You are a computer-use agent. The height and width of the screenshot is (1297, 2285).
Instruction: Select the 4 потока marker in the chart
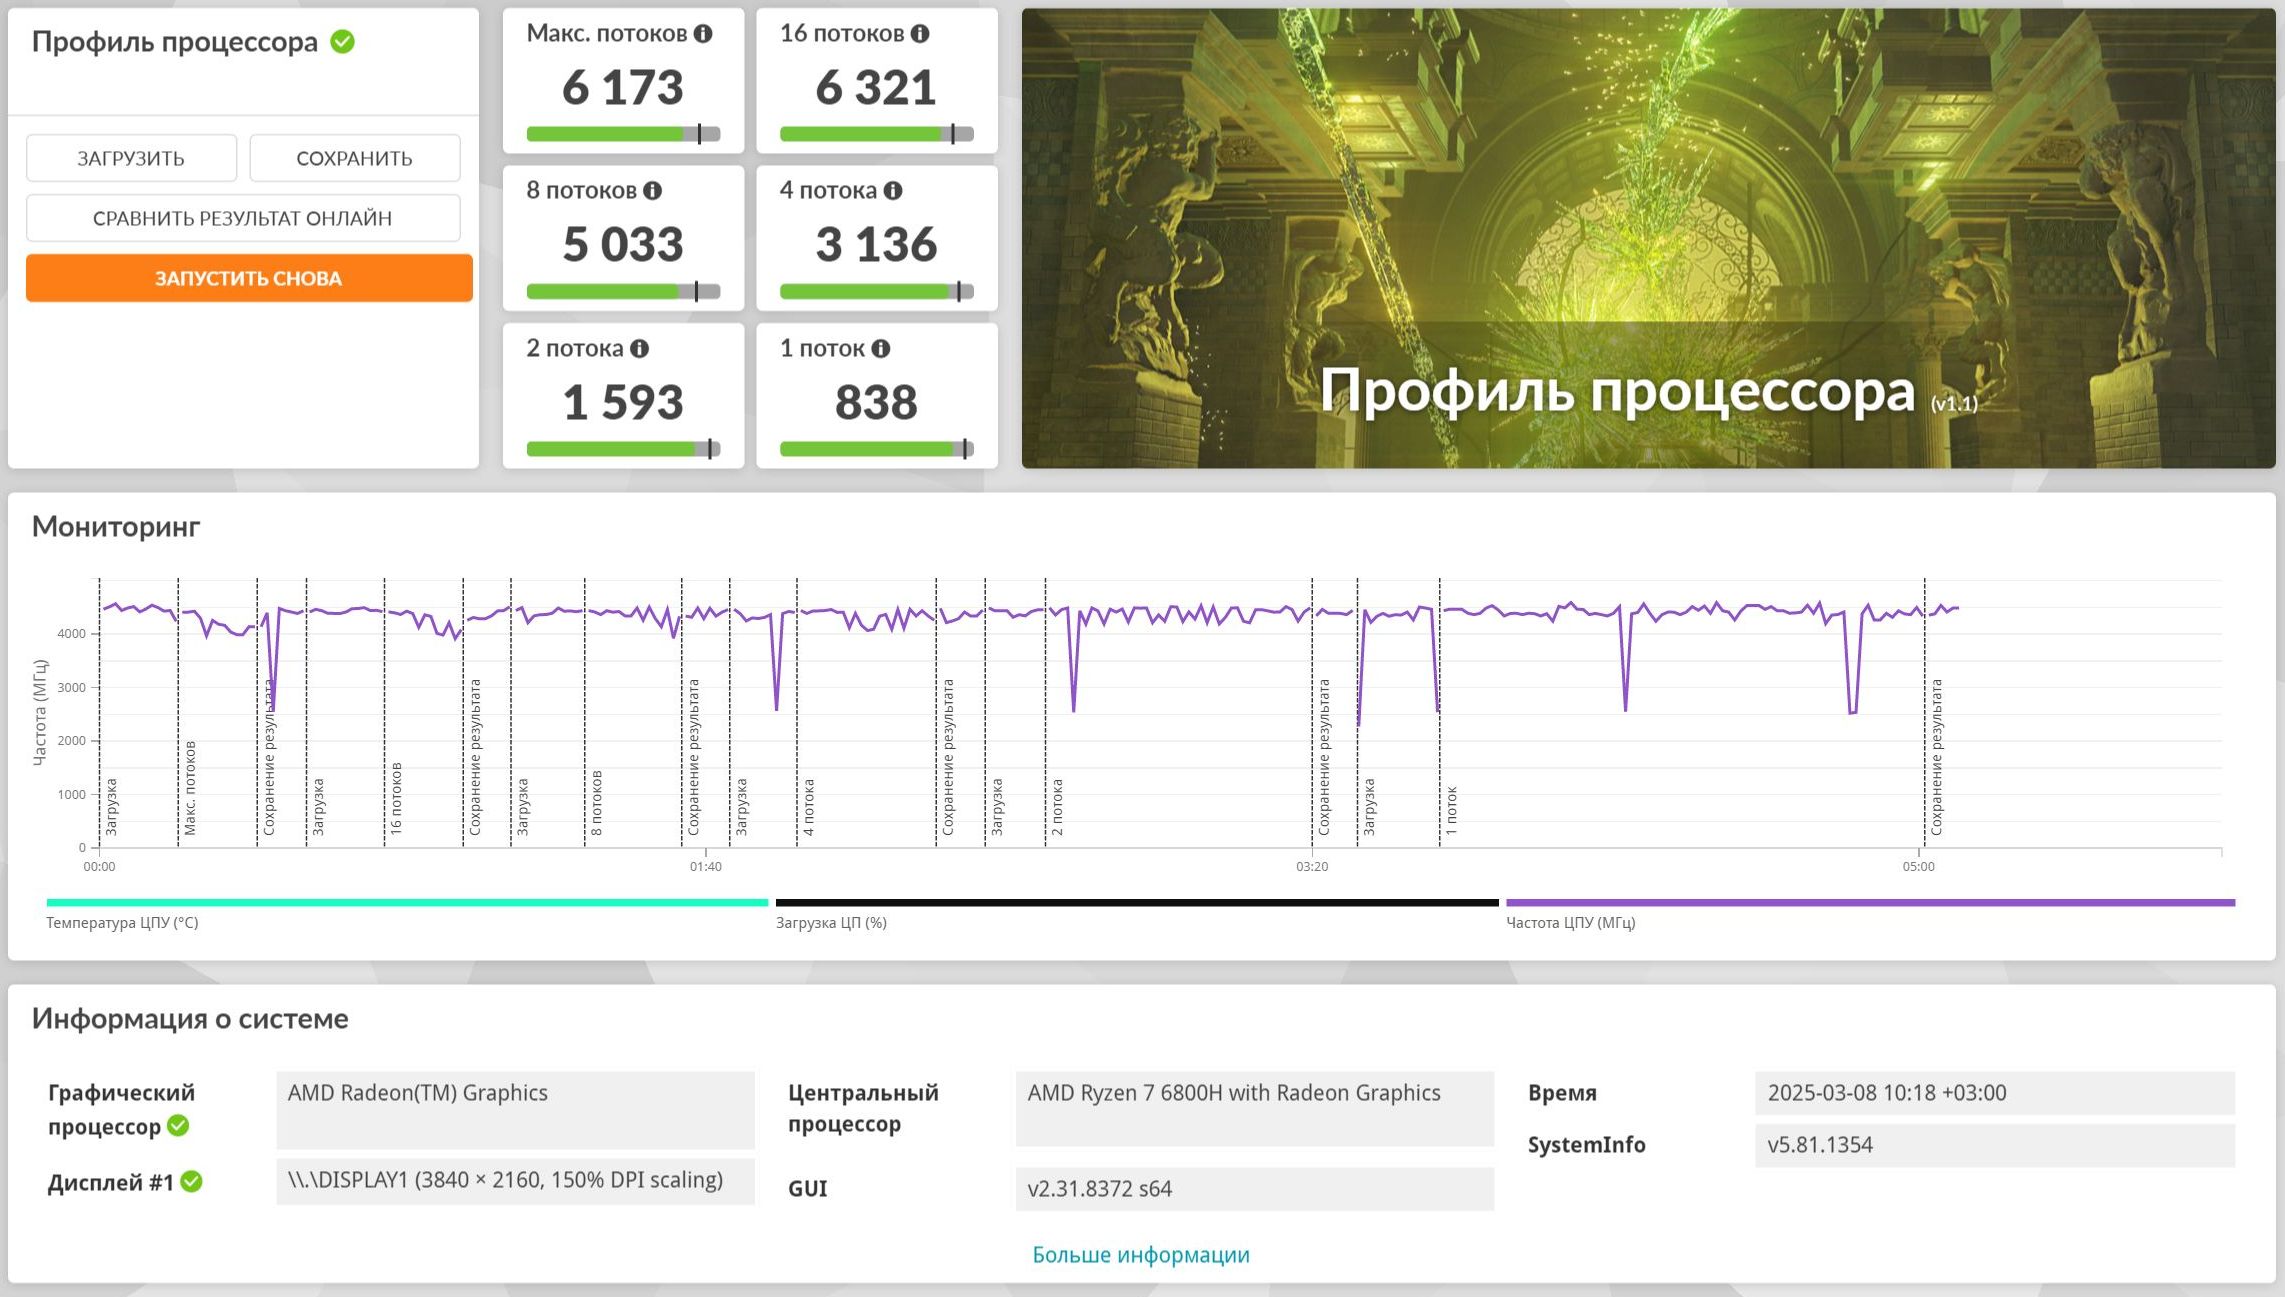809,807
